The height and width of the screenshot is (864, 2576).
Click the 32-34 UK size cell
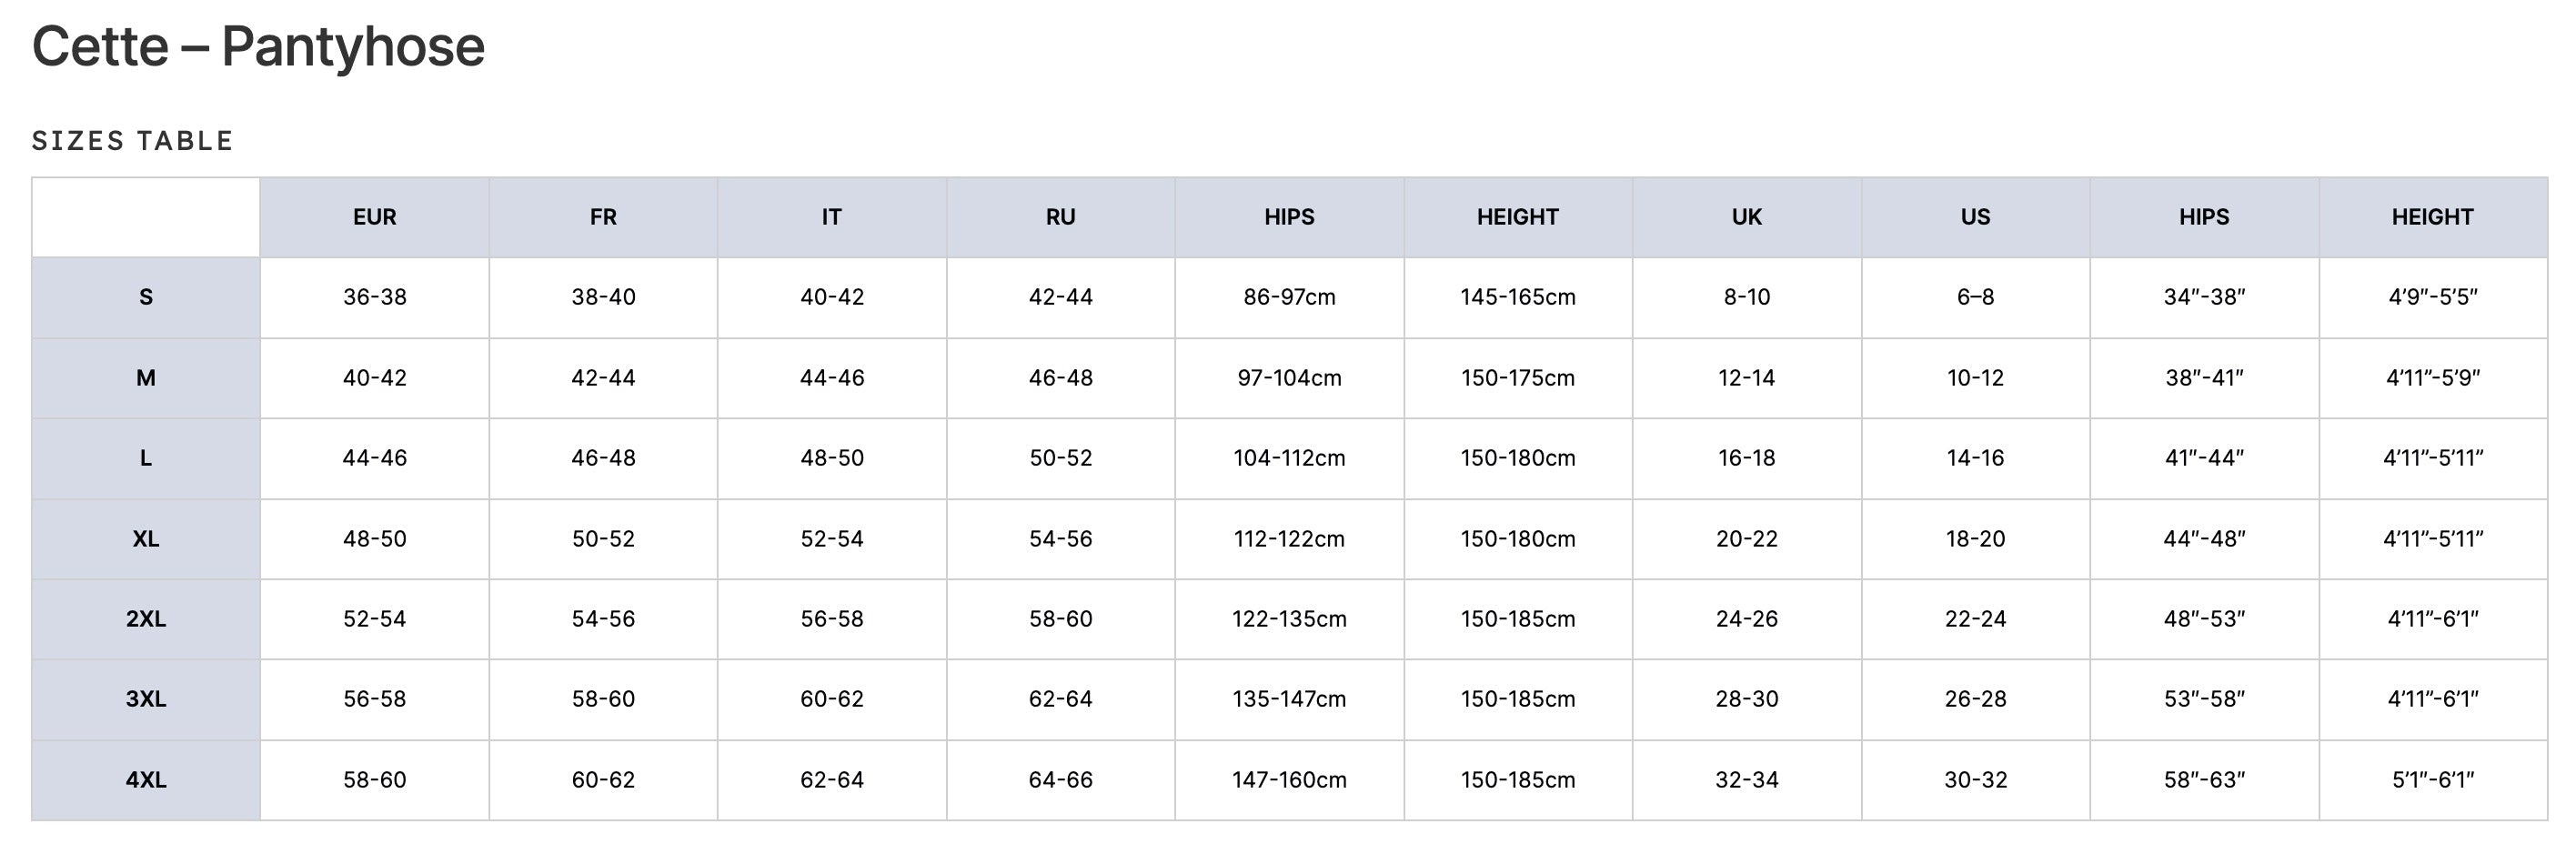(1747, 780)
